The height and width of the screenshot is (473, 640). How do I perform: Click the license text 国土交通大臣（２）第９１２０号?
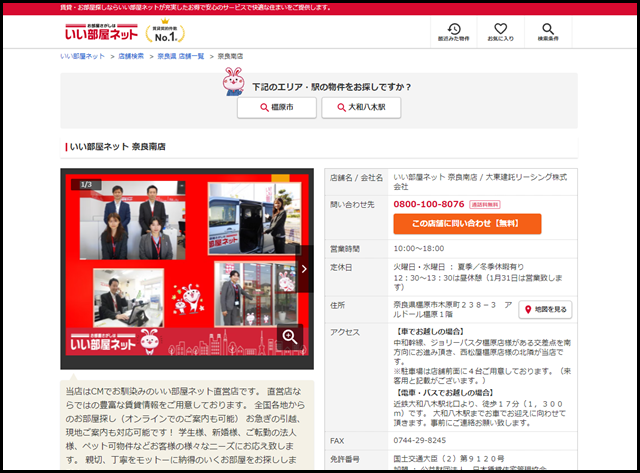point(449,459)
